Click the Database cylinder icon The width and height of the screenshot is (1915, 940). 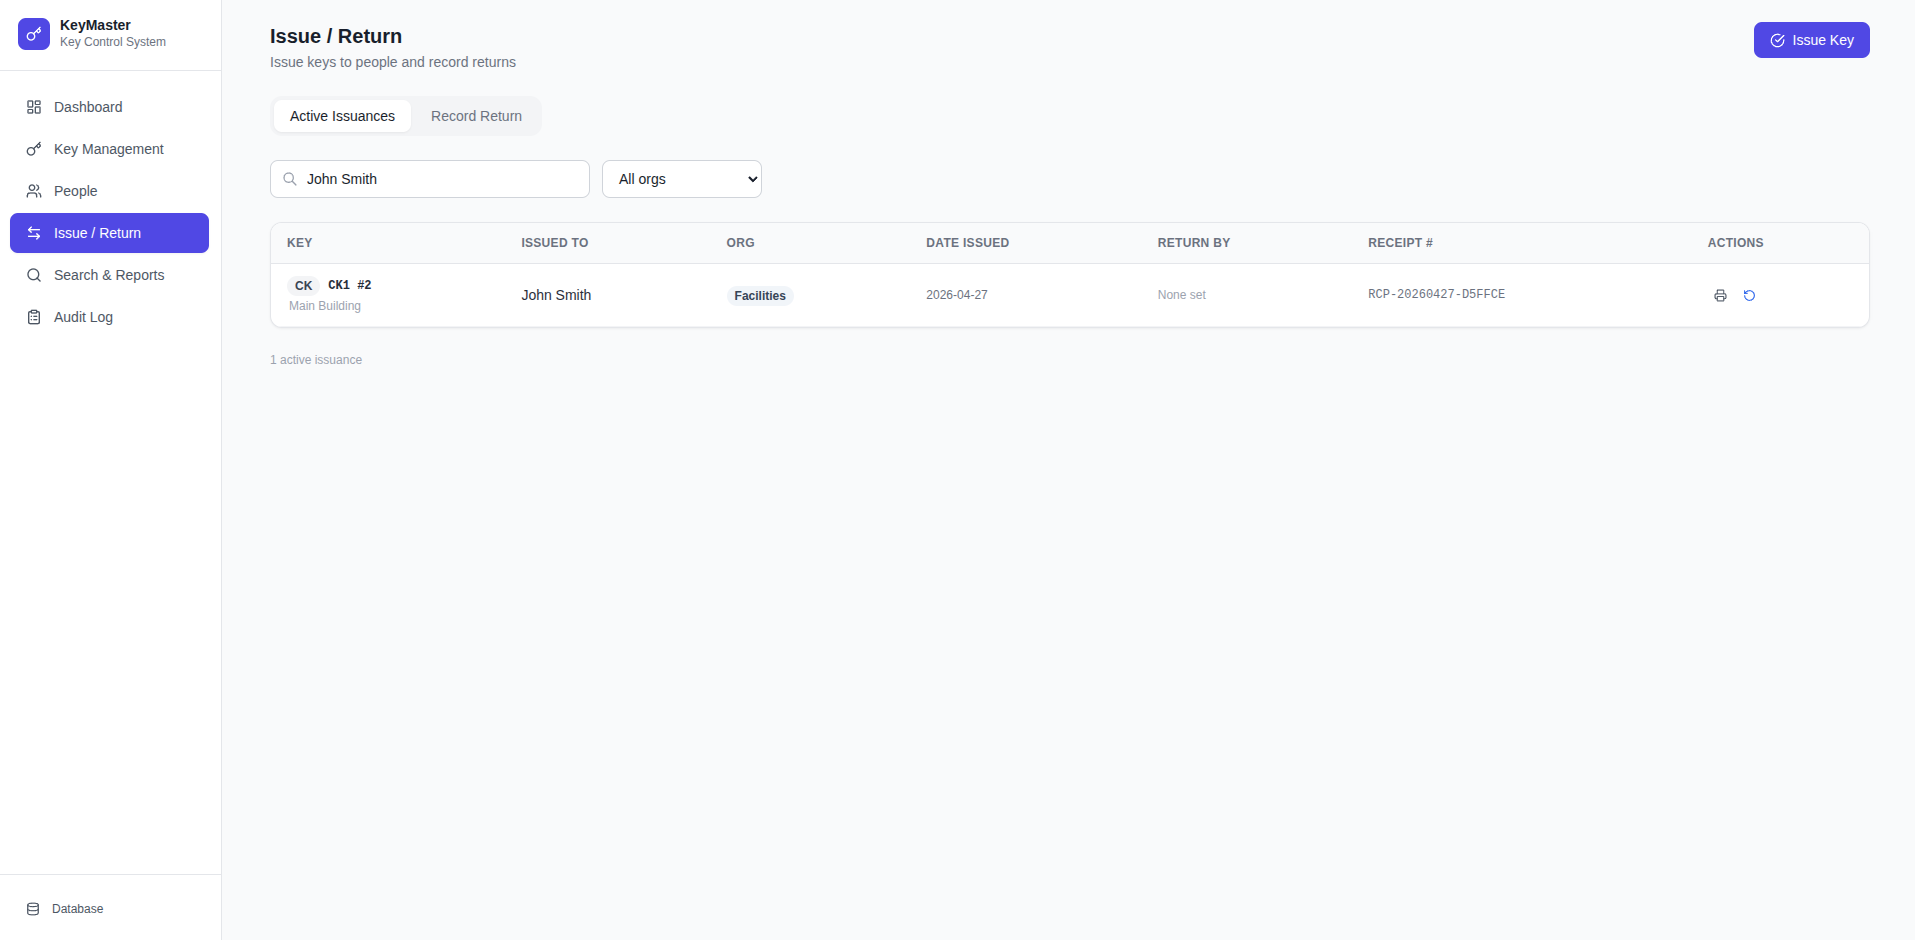coord(33,909)
